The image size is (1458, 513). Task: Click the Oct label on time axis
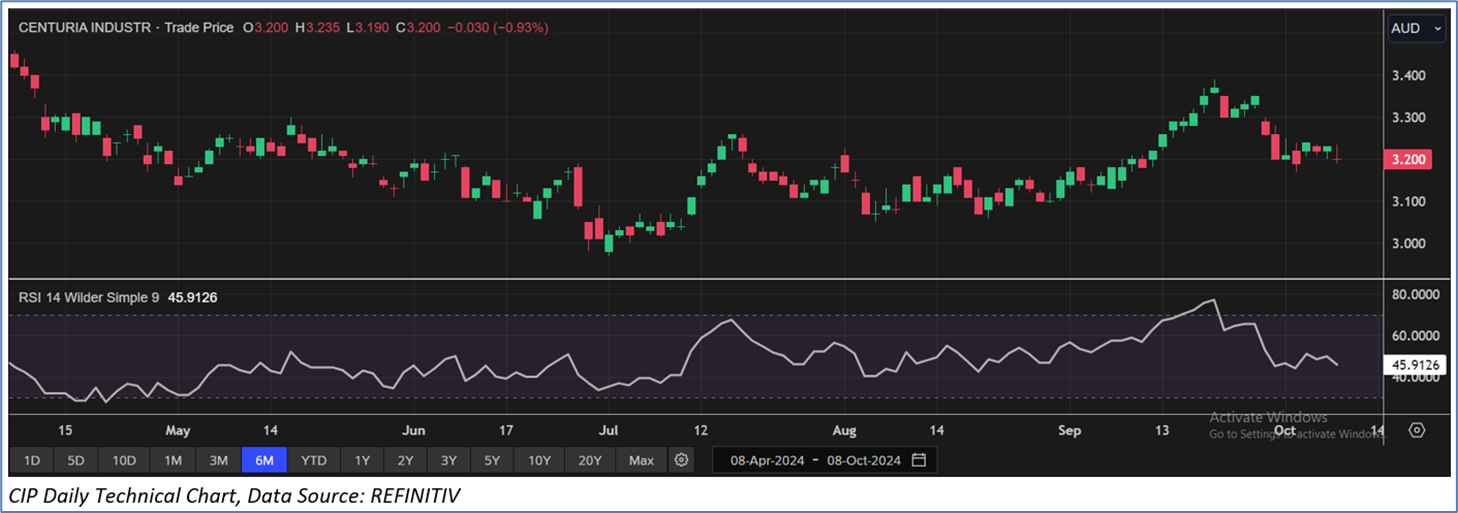1286,431
